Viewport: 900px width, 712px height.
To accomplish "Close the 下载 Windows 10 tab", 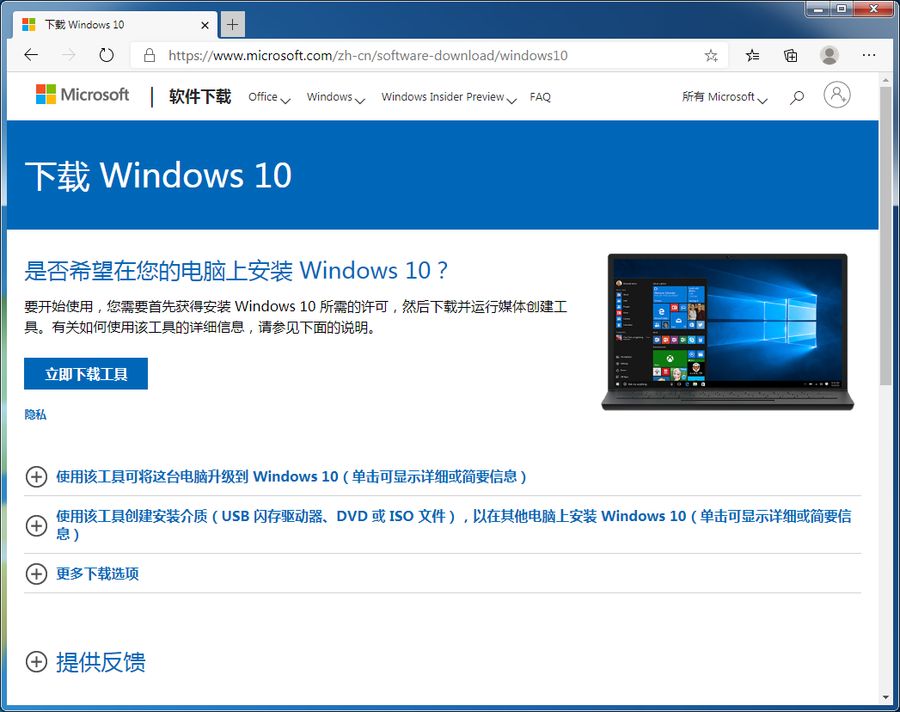I will pyautogui.click(x=205, y=25).
